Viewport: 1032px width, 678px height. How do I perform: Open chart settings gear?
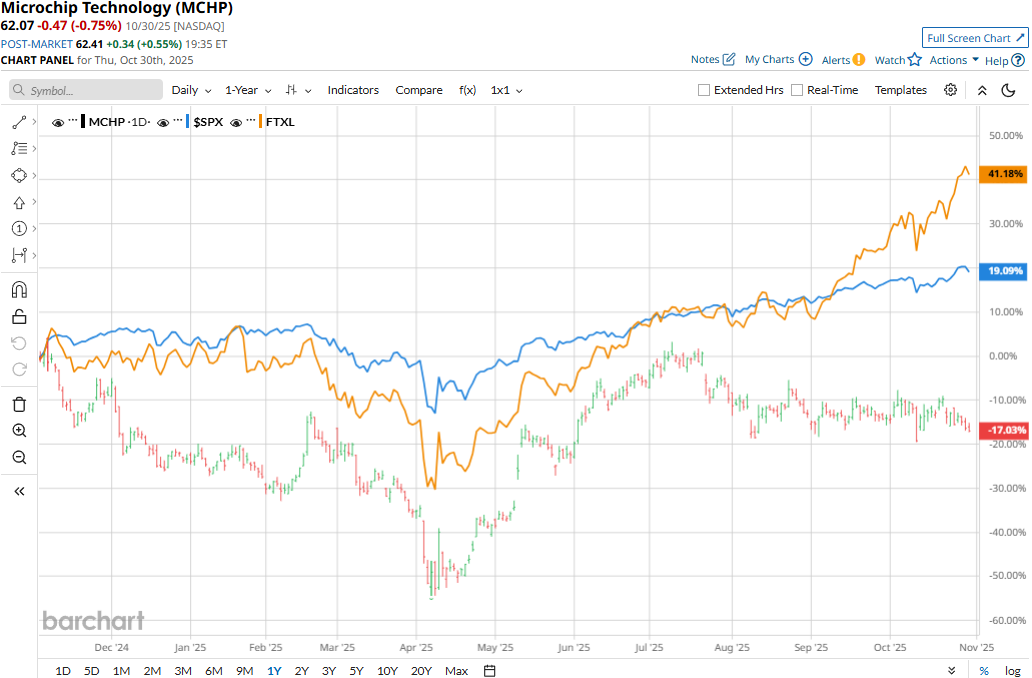[950, 90]
